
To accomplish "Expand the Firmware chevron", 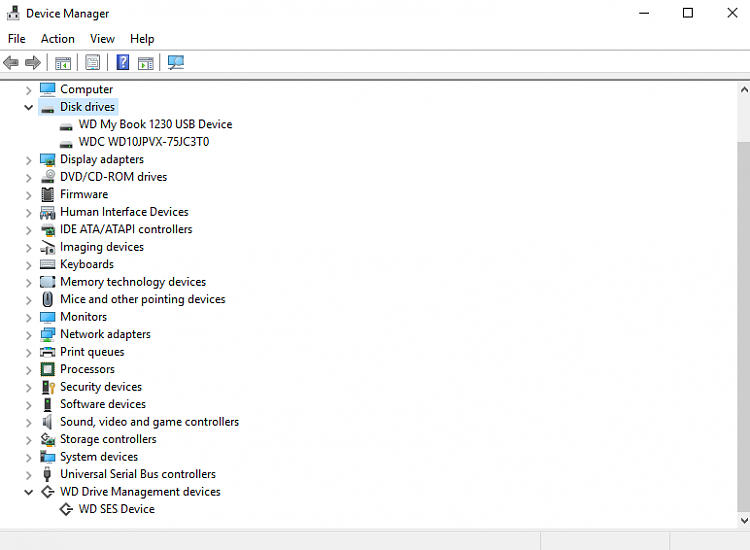I will point(28,195).
